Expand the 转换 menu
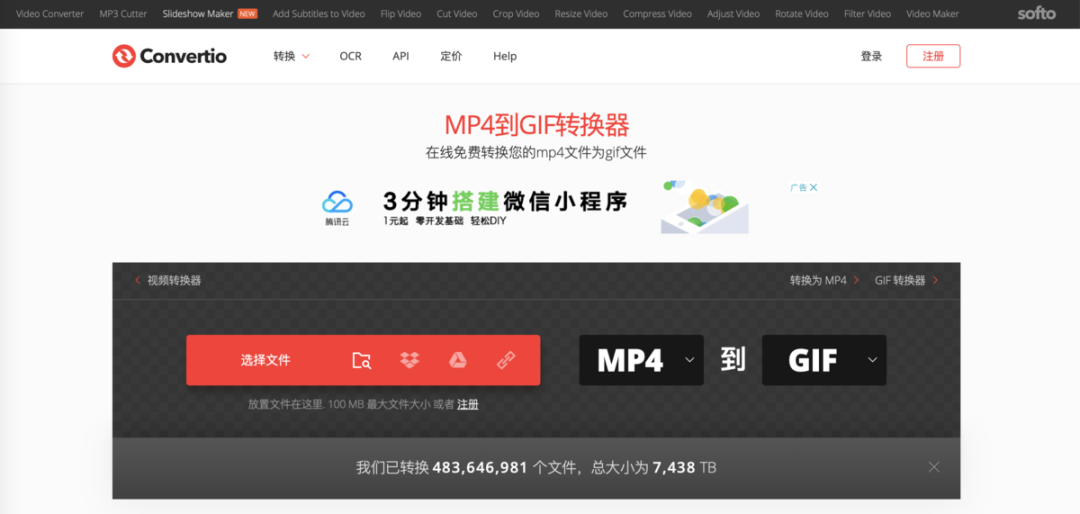Viewport: 1080px width, 514px height. pos(291,56)
